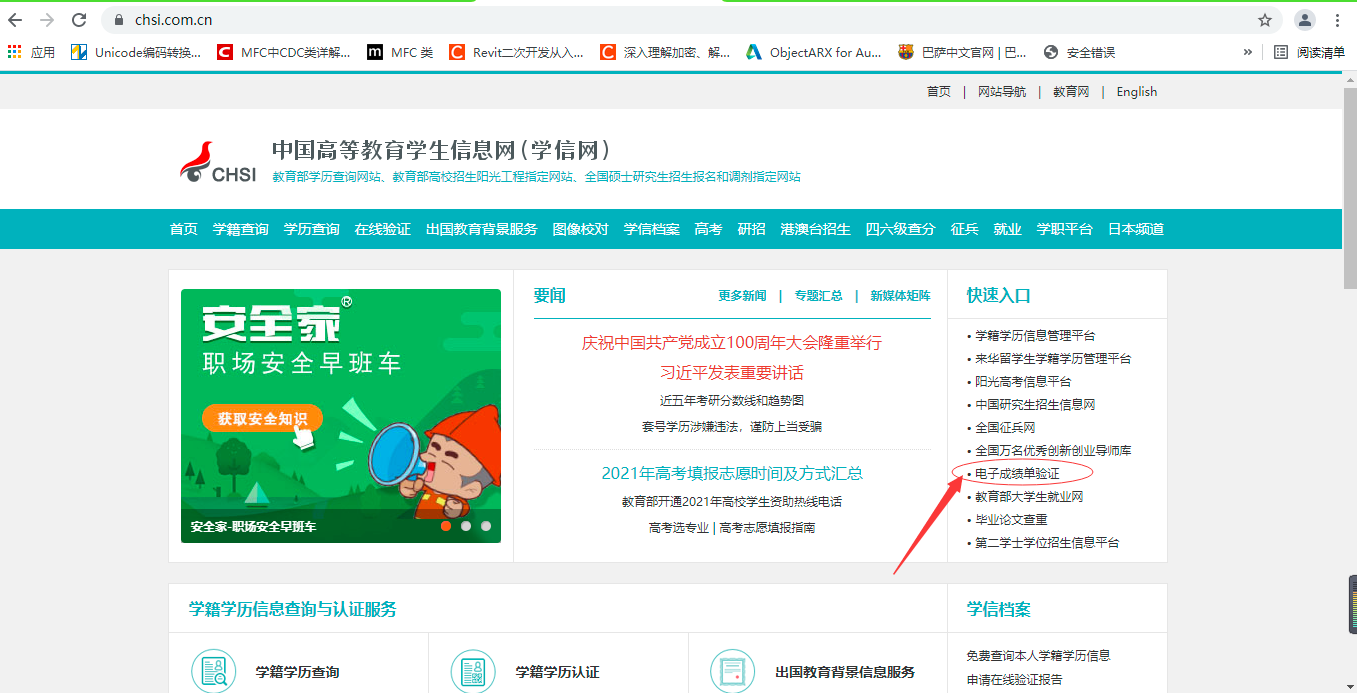The height and width of the screenshot is (693, 1357).
Task: Open the 毕业论文查重 quick link
Action: [x=1011, y=519]
